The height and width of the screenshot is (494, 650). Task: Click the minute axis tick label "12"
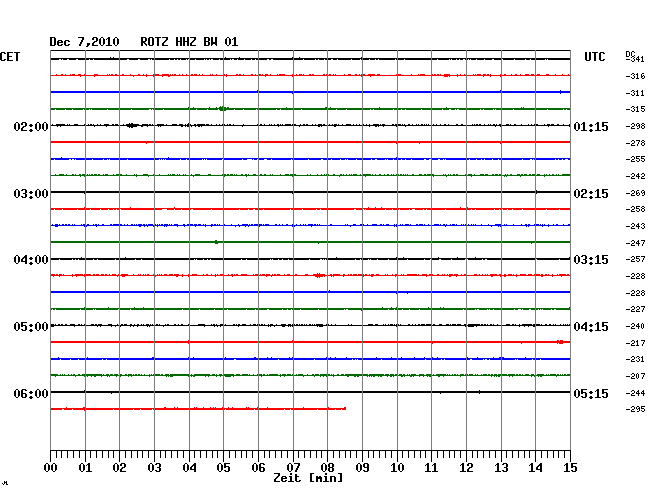tap(466, 467)
